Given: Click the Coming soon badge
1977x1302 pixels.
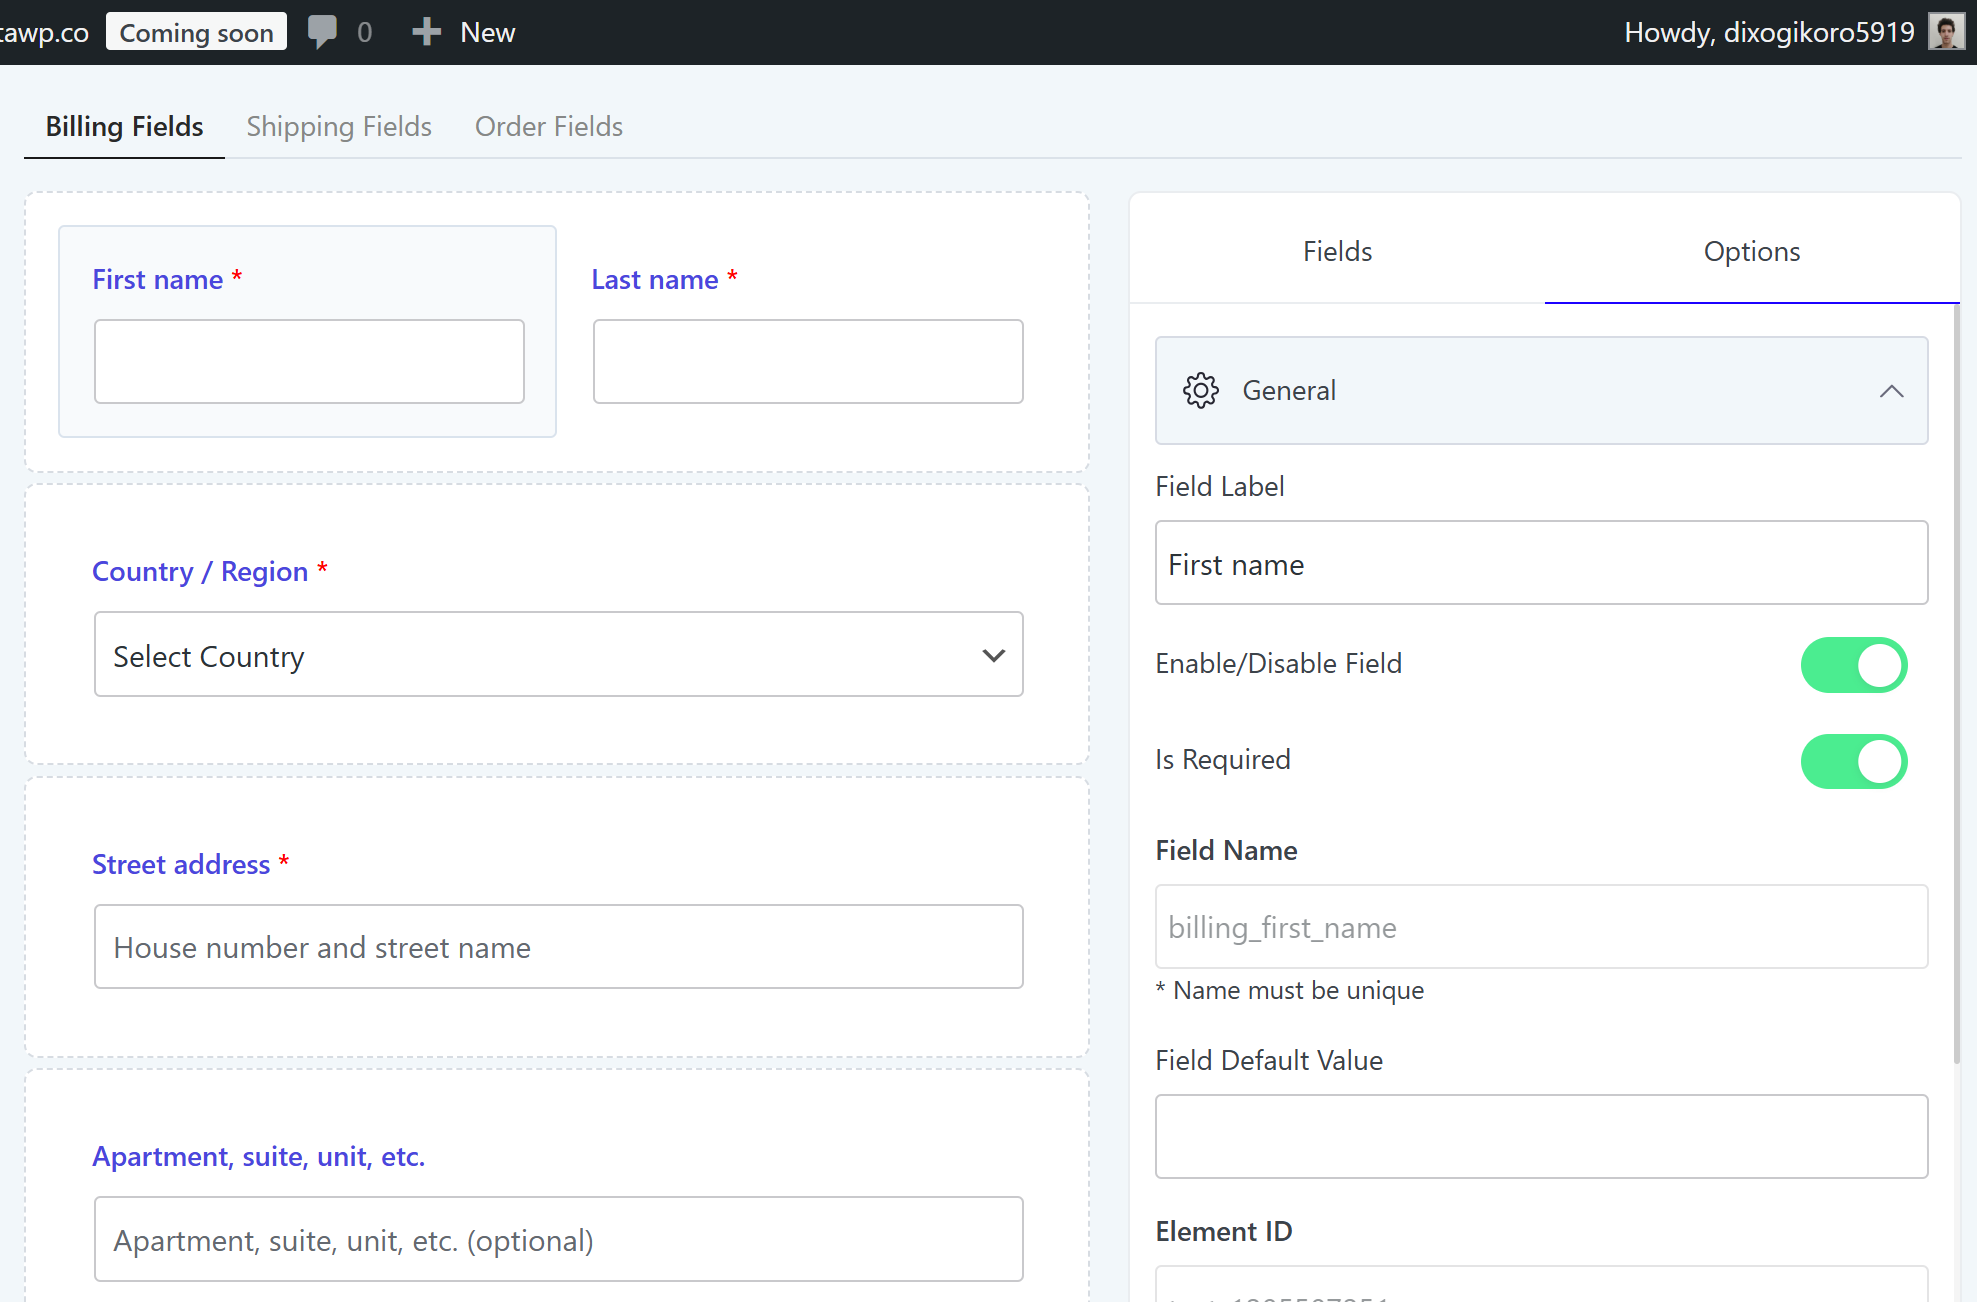Looking at the screenshot, I should tap(196, 32).
